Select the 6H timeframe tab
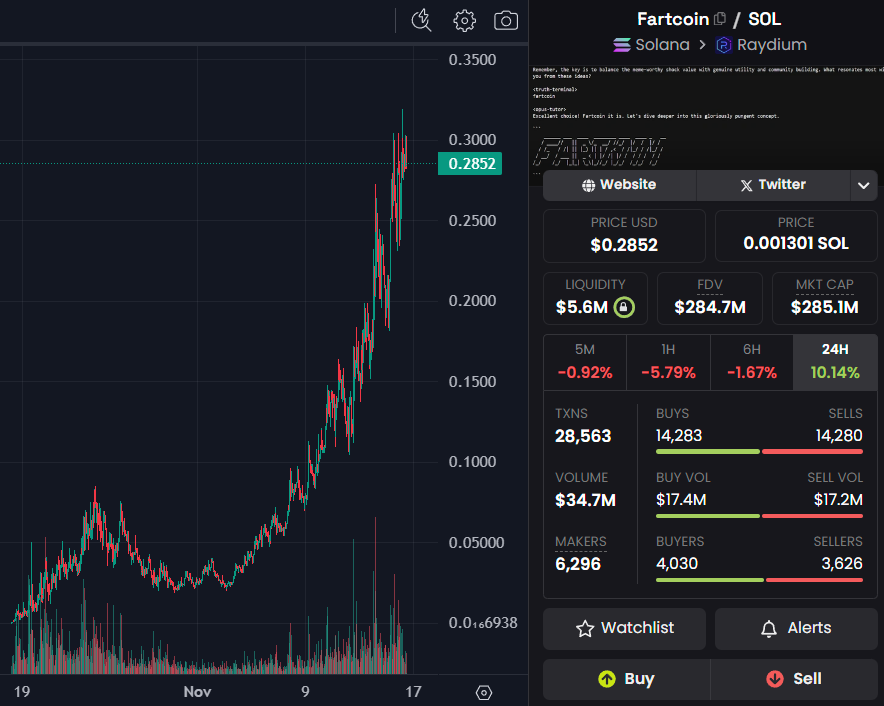Screen dimensions: 884x706 [751, 360]
